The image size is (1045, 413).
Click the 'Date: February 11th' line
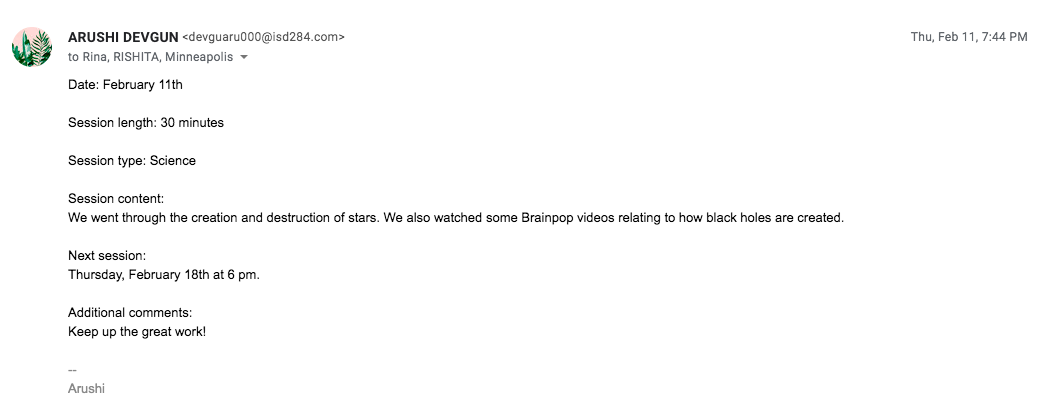click(x=125, y=85)
